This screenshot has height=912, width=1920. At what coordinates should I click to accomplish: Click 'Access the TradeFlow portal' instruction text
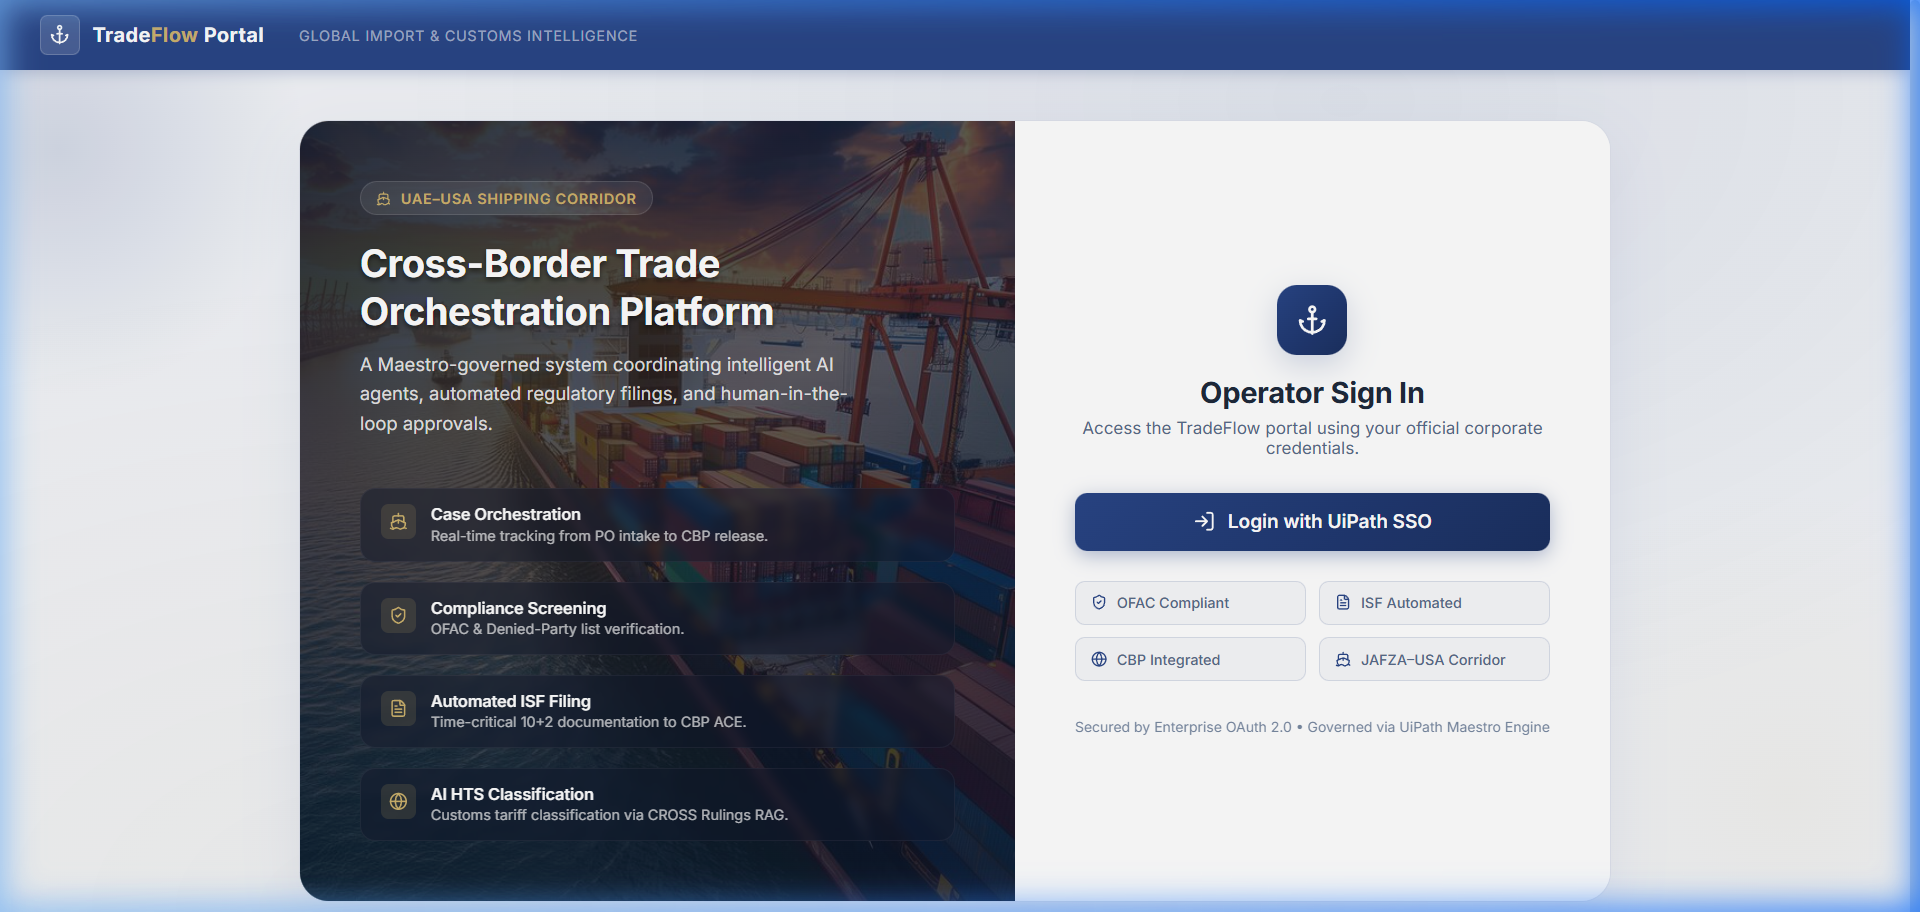1312,438
